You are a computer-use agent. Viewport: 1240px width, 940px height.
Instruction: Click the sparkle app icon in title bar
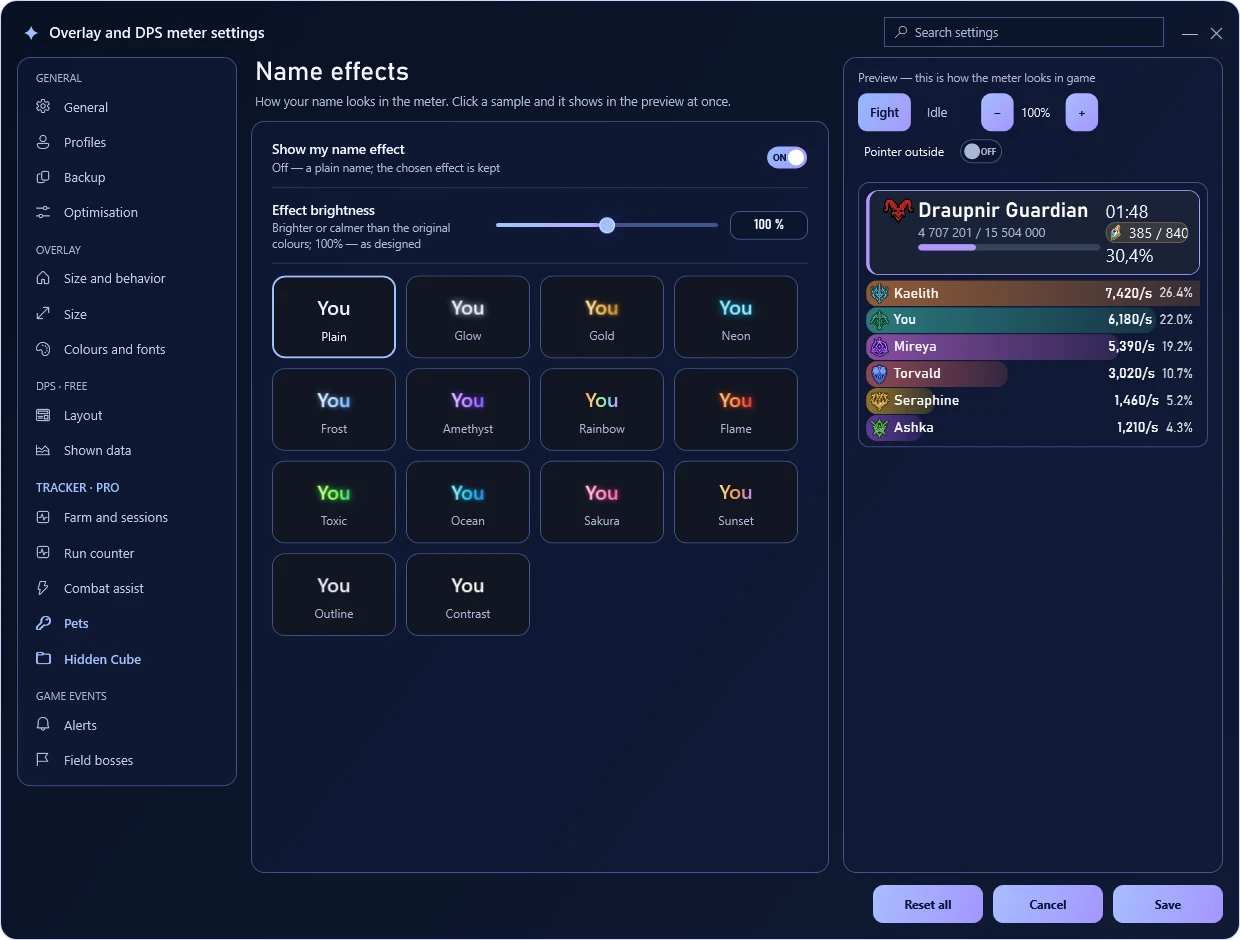(31, 33)
